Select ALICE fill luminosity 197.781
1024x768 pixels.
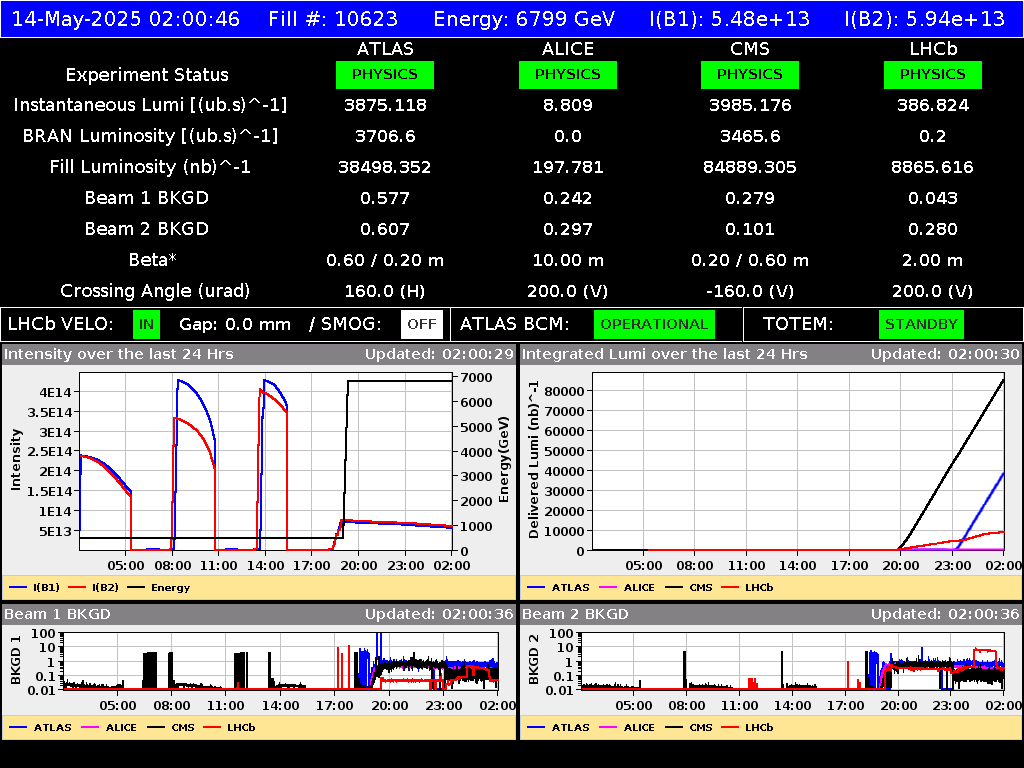[x=568, y=167]
